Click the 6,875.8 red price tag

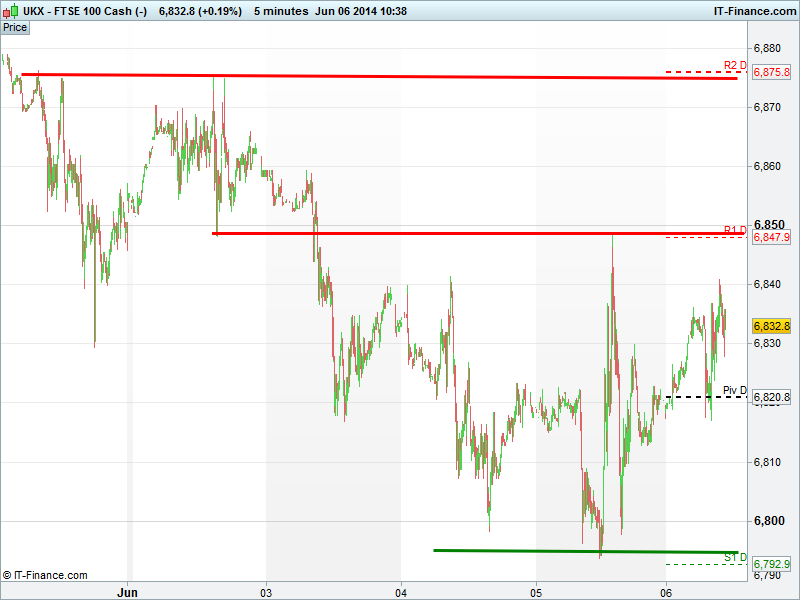click(771, 72)
